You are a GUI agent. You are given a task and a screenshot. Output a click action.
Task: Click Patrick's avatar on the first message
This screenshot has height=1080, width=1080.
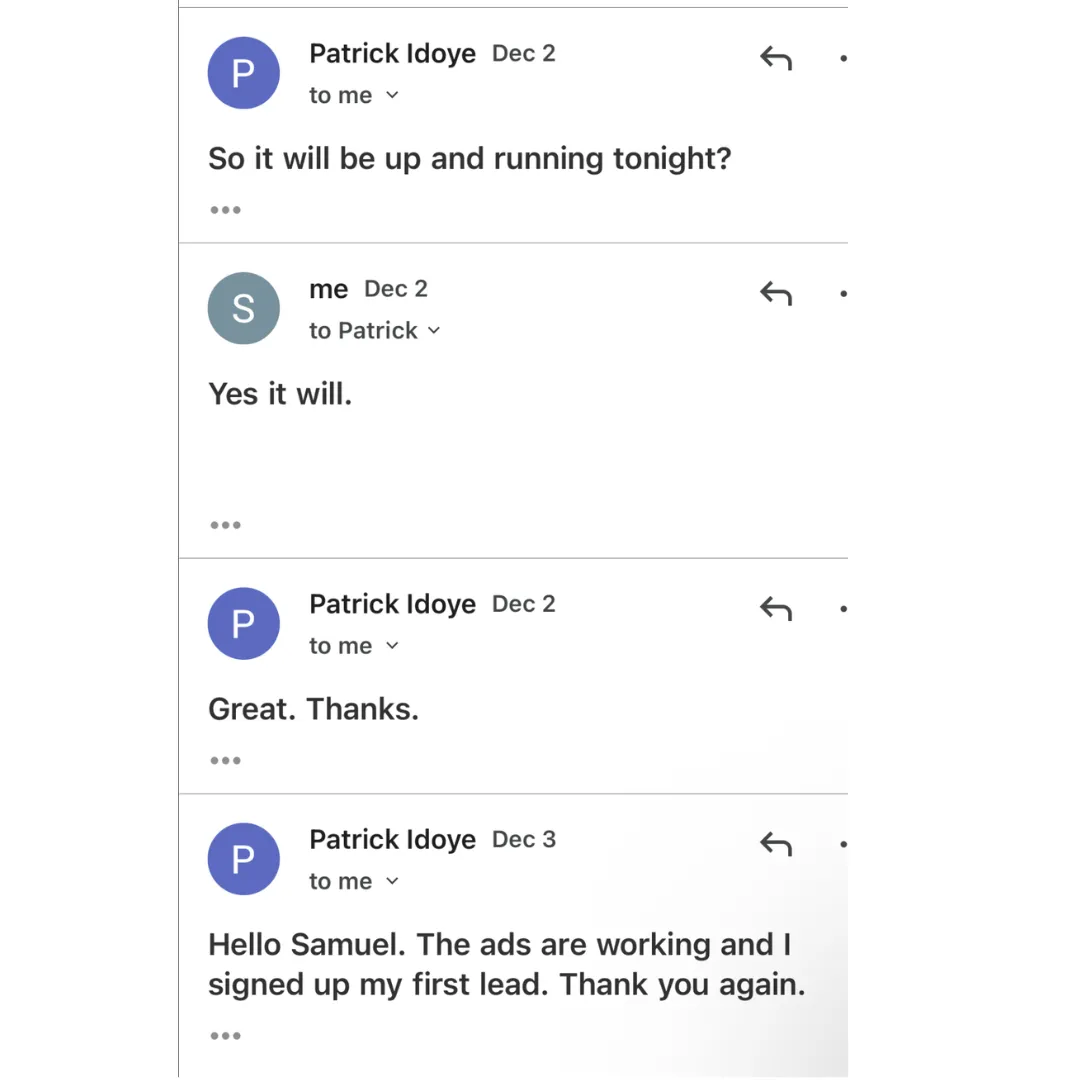pos(244,73)
